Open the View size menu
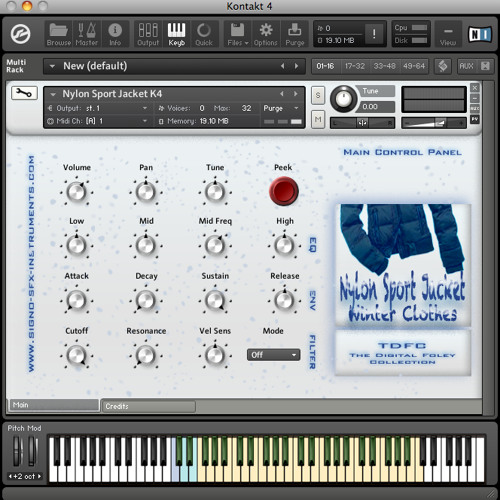This screenshot has height=500, width=500. pyautogui.click(x=448, y=34)
